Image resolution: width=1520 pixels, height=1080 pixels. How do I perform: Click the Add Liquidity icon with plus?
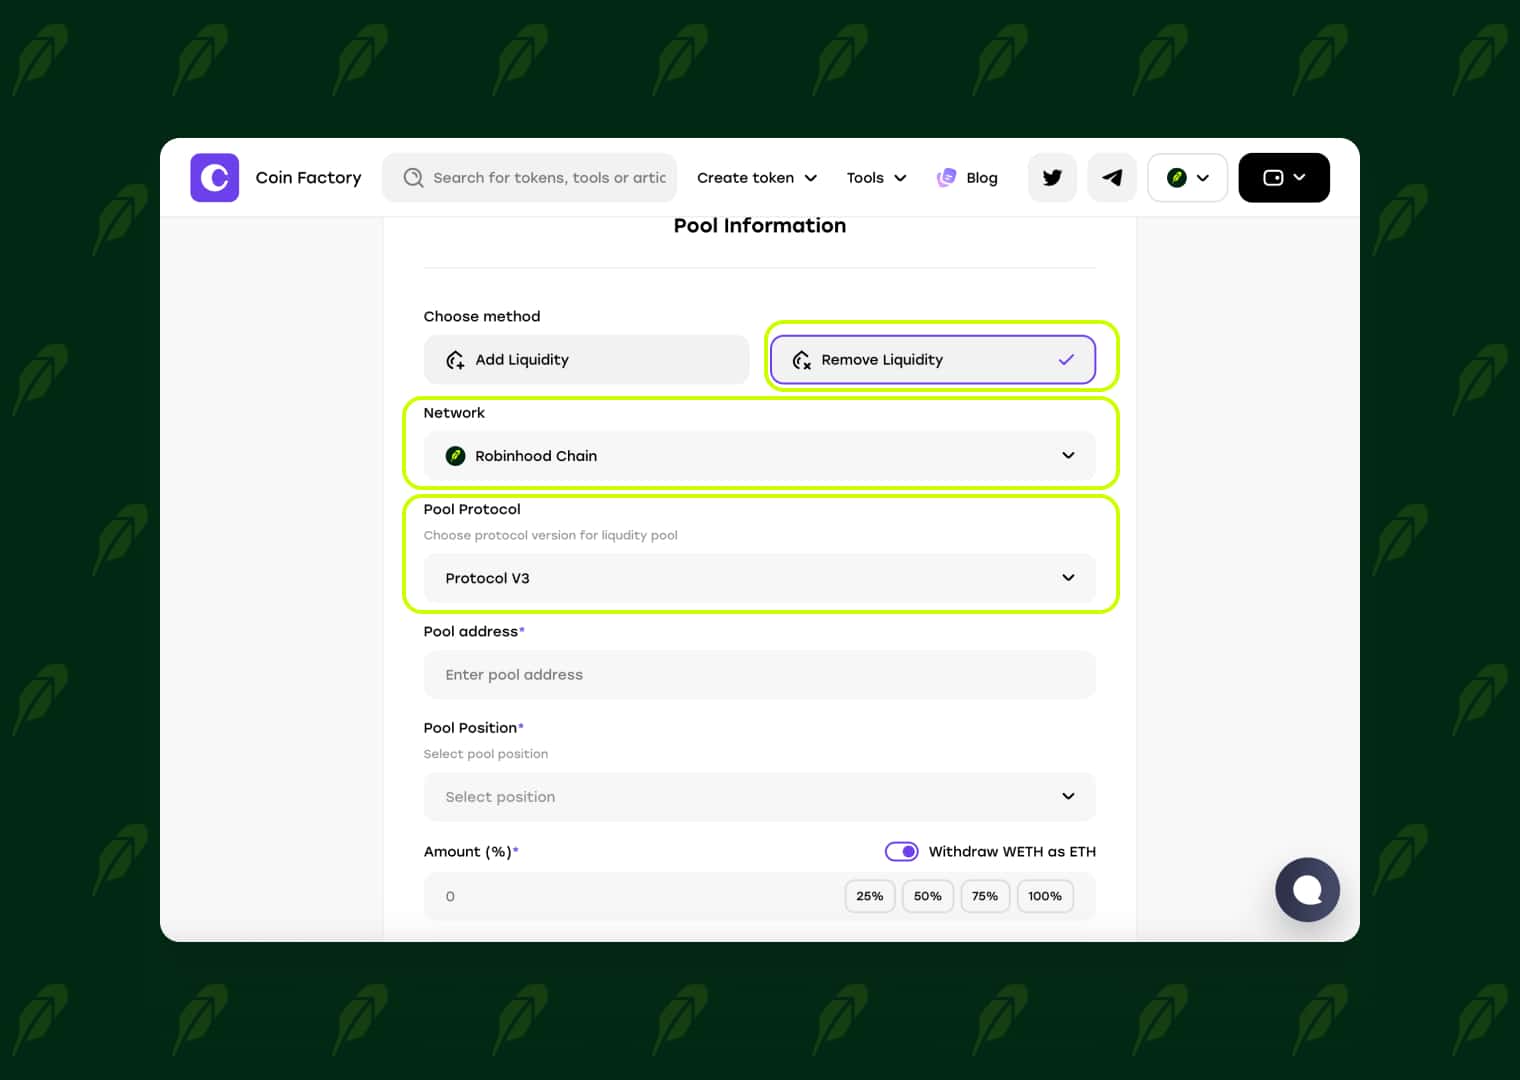tap(455, 360)
